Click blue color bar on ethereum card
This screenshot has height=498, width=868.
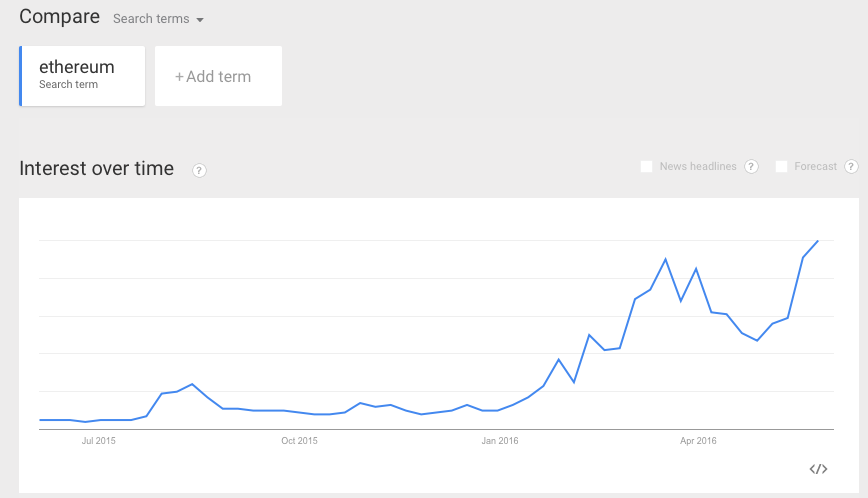coord(21,76)
